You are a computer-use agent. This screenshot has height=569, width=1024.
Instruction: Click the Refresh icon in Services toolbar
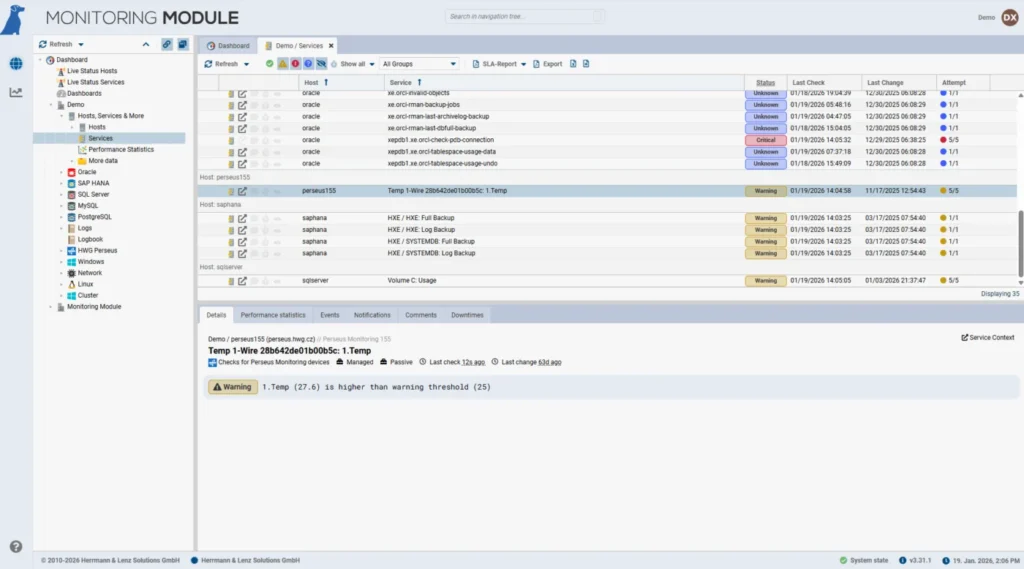coord(208,64)
